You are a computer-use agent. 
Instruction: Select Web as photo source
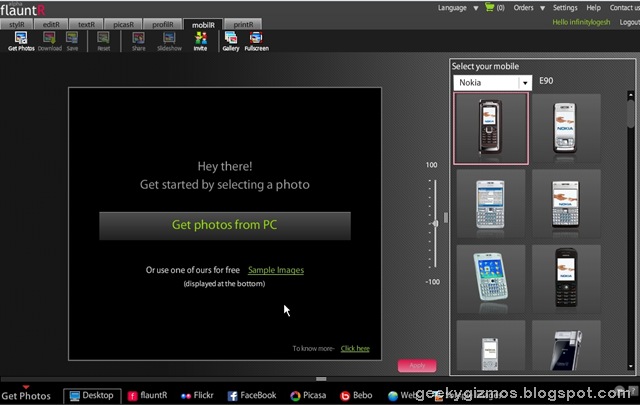point(402,395)
